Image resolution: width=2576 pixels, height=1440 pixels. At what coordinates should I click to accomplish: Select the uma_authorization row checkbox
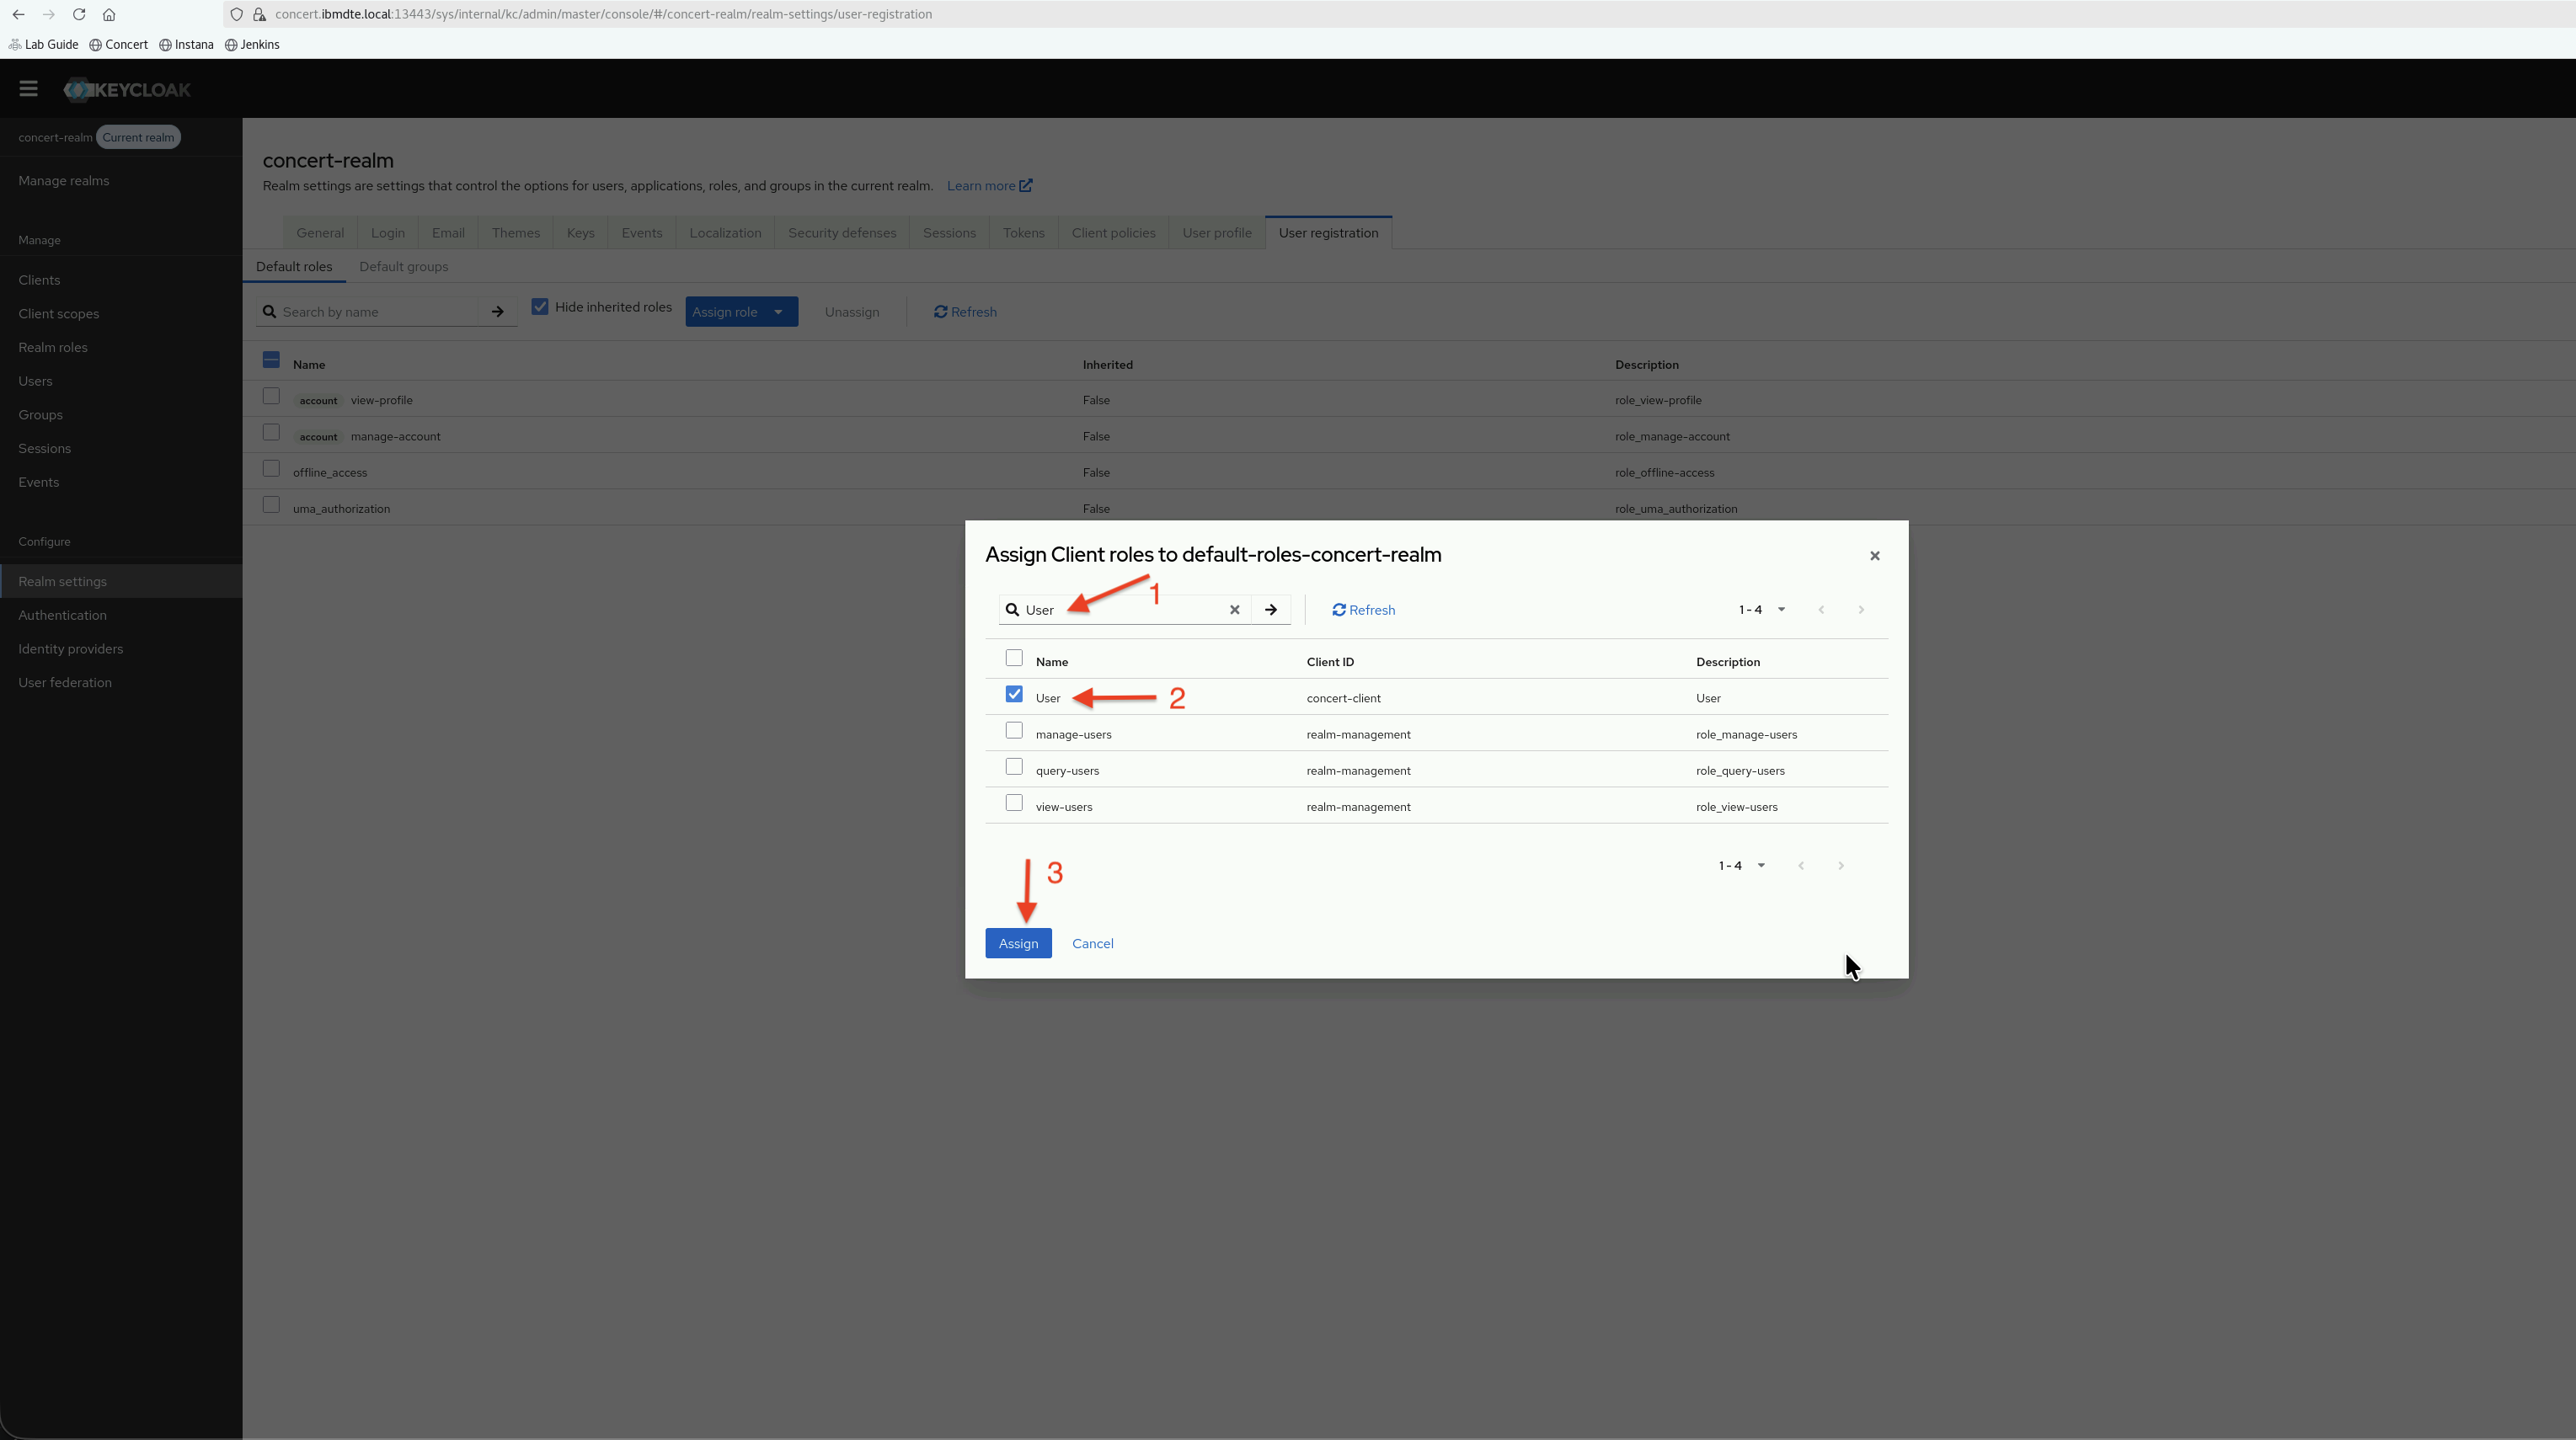pyautogui.click(x=271, y=505)
